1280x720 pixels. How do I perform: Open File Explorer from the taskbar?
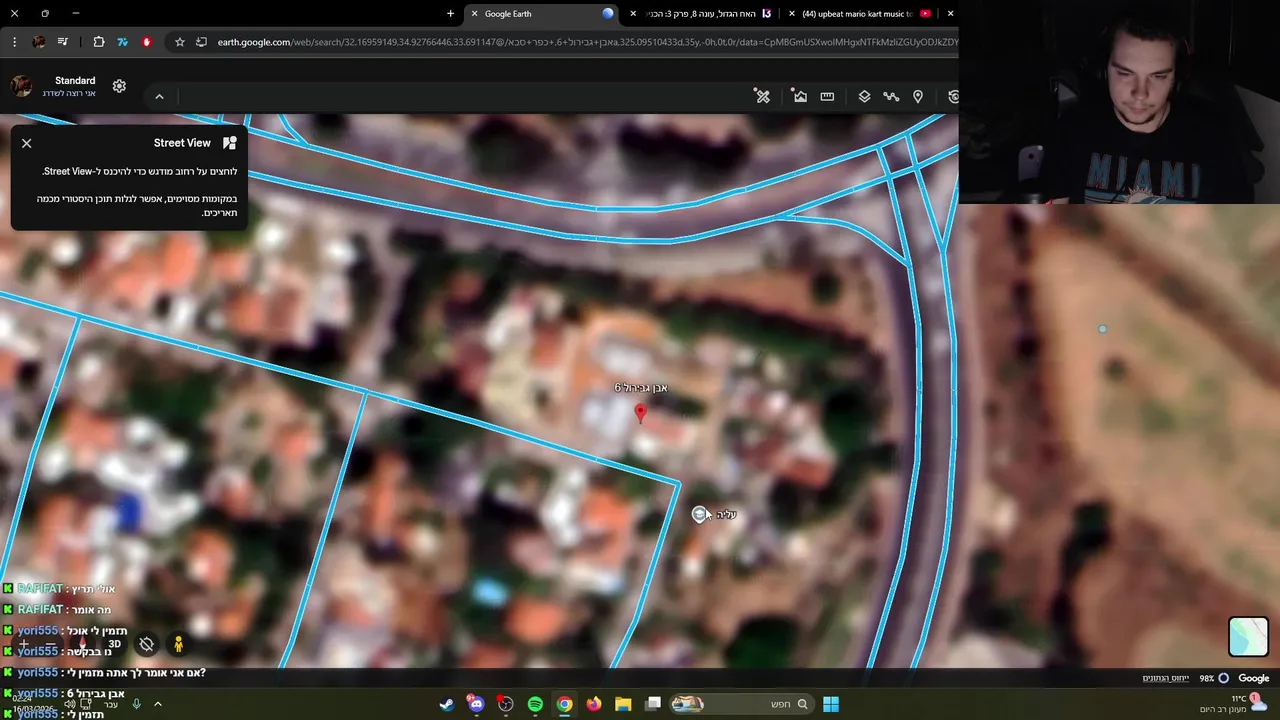click(x=623, y=704)
